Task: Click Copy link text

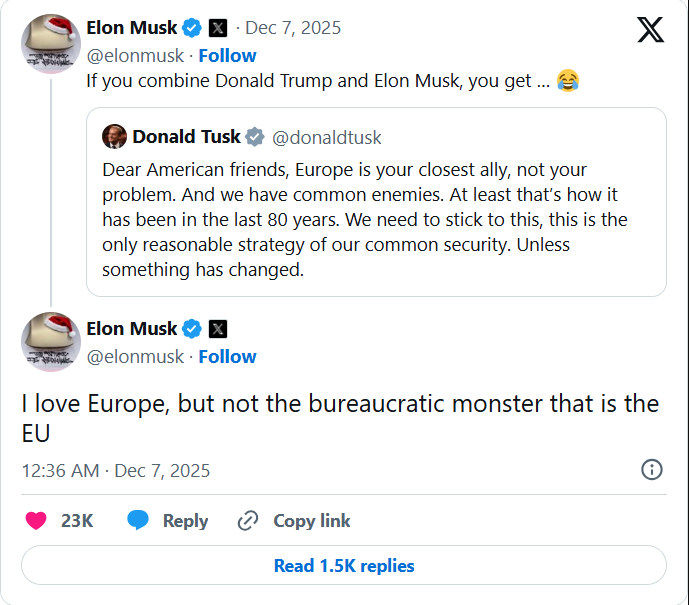Action: pyautogui.click(x=312, y=520)
